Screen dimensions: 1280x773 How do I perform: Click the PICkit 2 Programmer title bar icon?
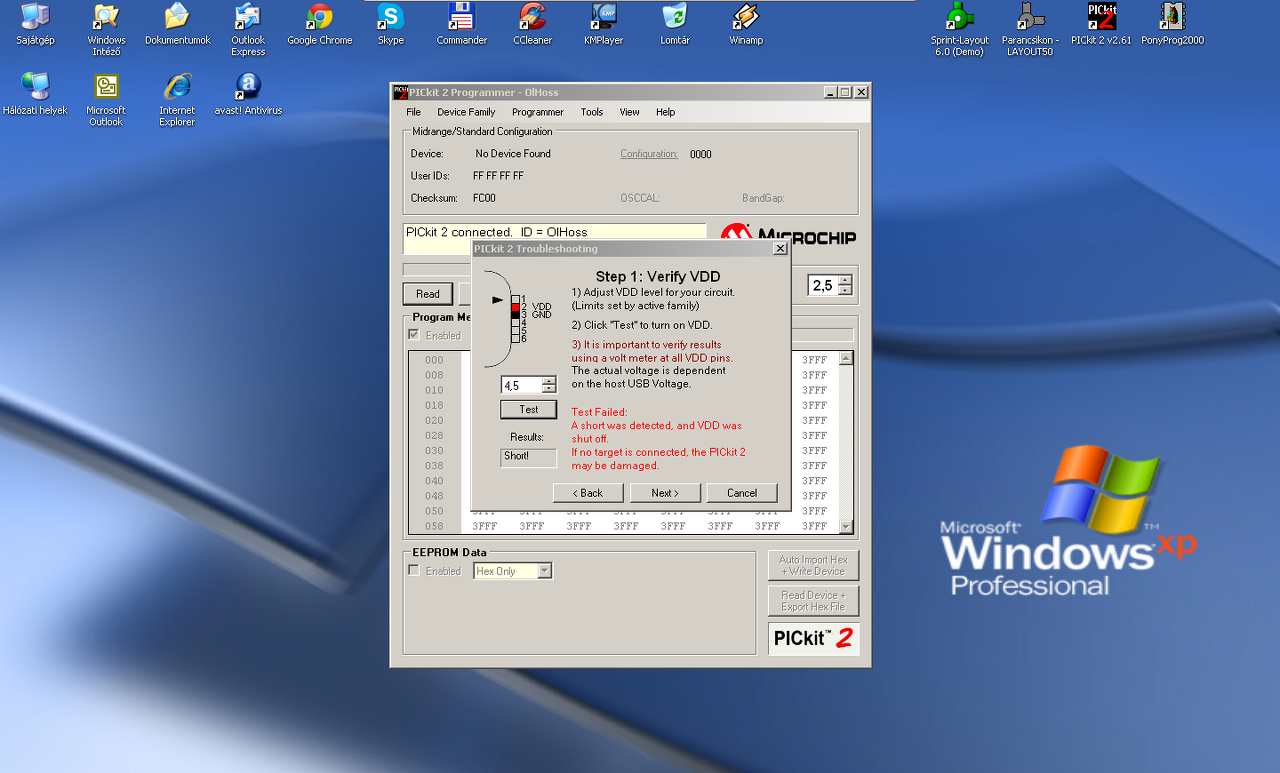coord(400,92)
